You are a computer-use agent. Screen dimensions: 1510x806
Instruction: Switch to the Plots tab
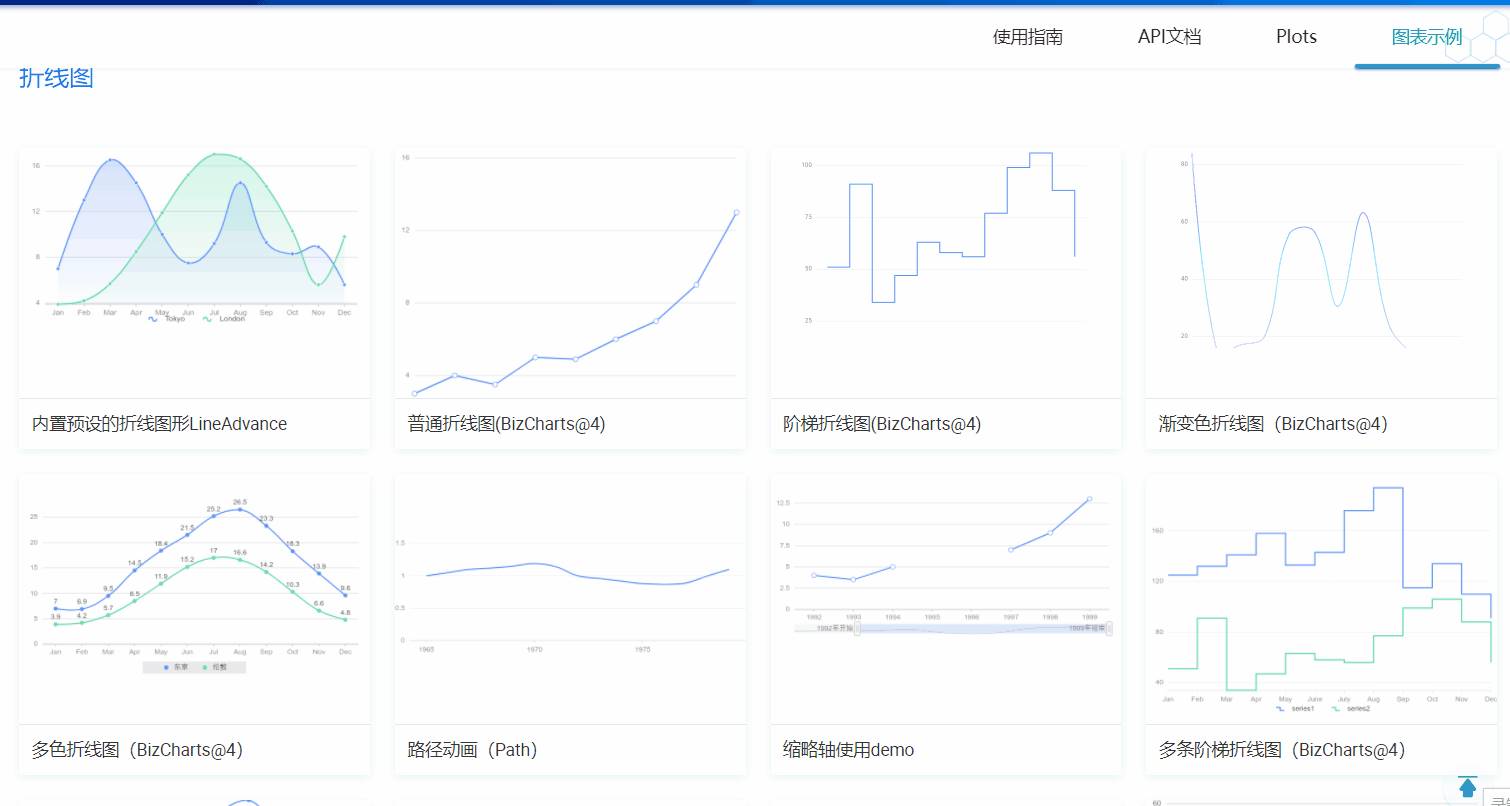(x=1295, y=36)
